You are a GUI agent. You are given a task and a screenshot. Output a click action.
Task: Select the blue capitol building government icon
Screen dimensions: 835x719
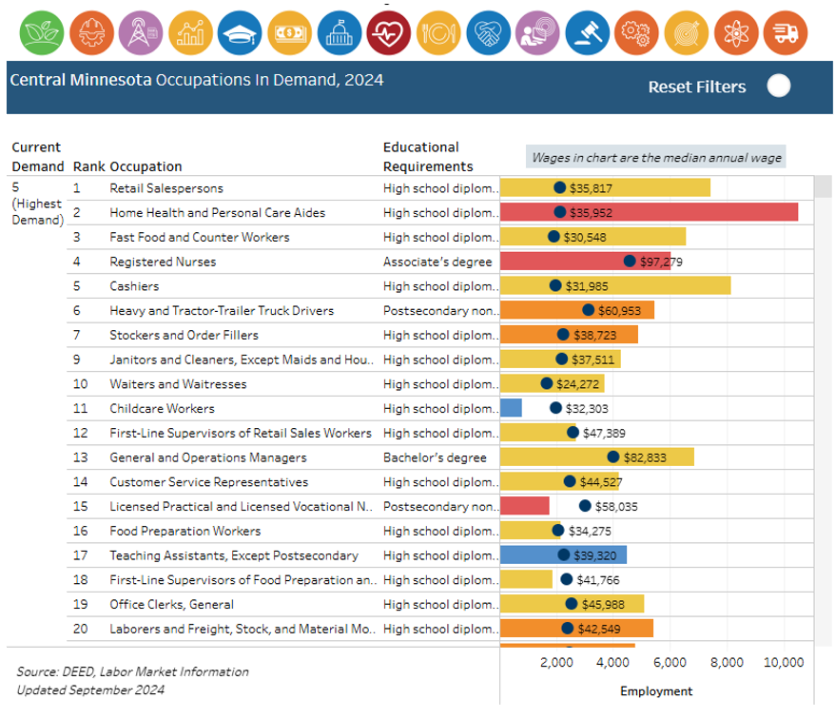pyautogui.click(x=339, y=33)
